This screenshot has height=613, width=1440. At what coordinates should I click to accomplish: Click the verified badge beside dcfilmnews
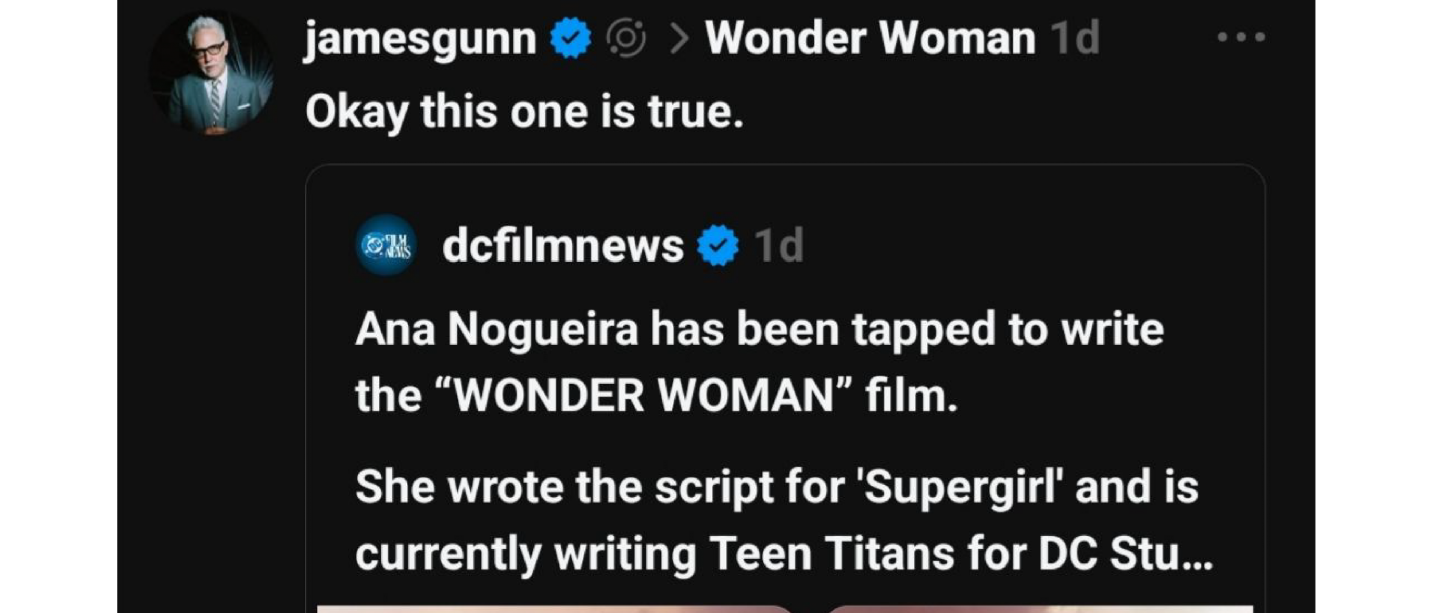tap(717, 246)
